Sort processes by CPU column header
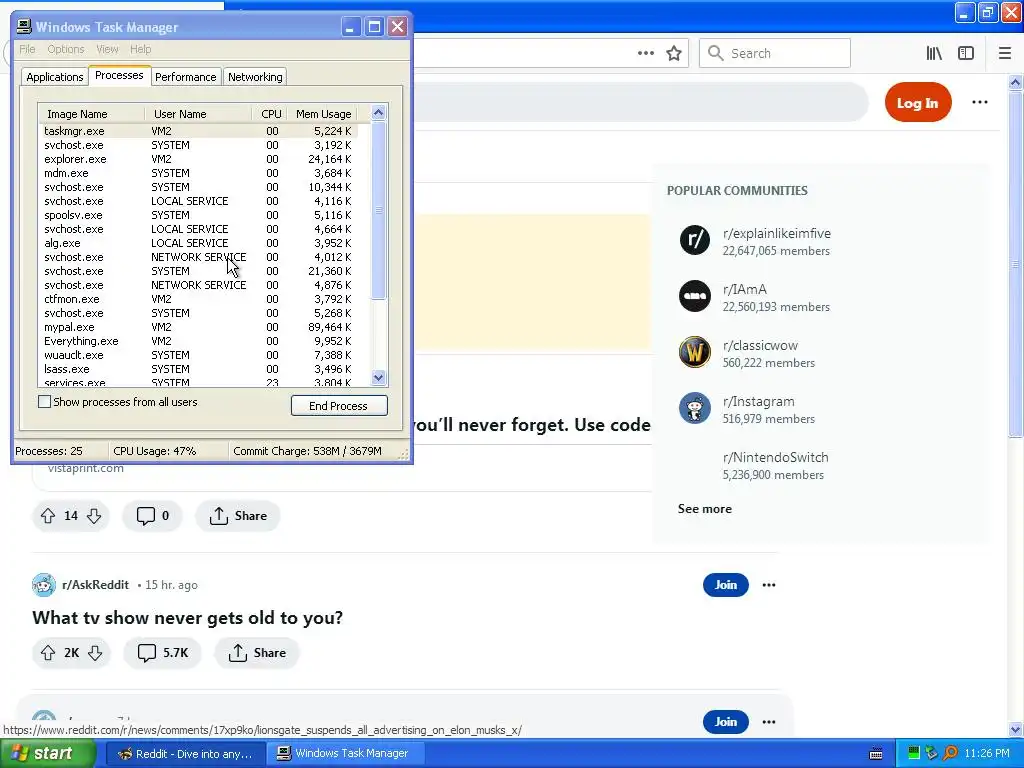The width and height of the screenshot is (1024, 768). coord(270,114)
